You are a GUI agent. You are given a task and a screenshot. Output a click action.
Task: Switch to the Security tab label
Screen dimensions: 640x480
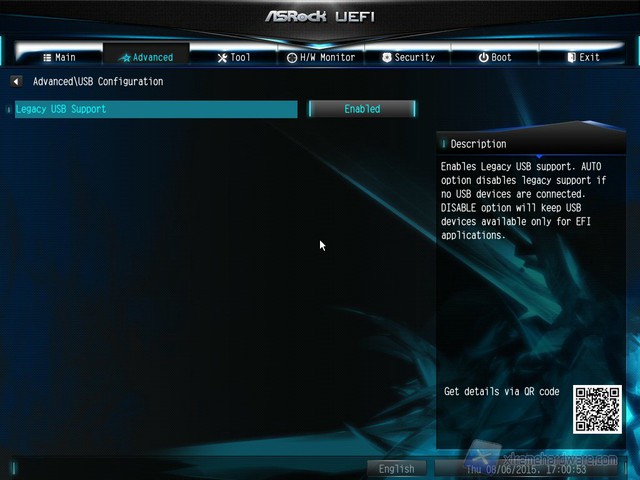click(x=414, y=58)
